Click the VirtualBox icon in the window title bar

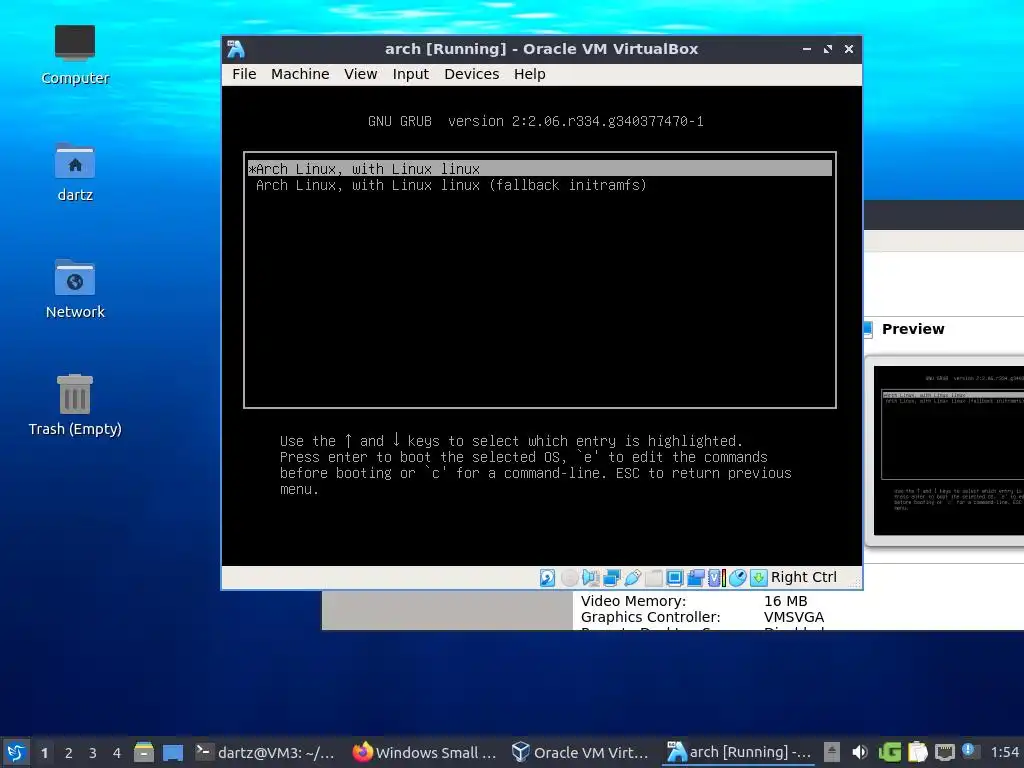pyautogui.click(x=236, y=49)
